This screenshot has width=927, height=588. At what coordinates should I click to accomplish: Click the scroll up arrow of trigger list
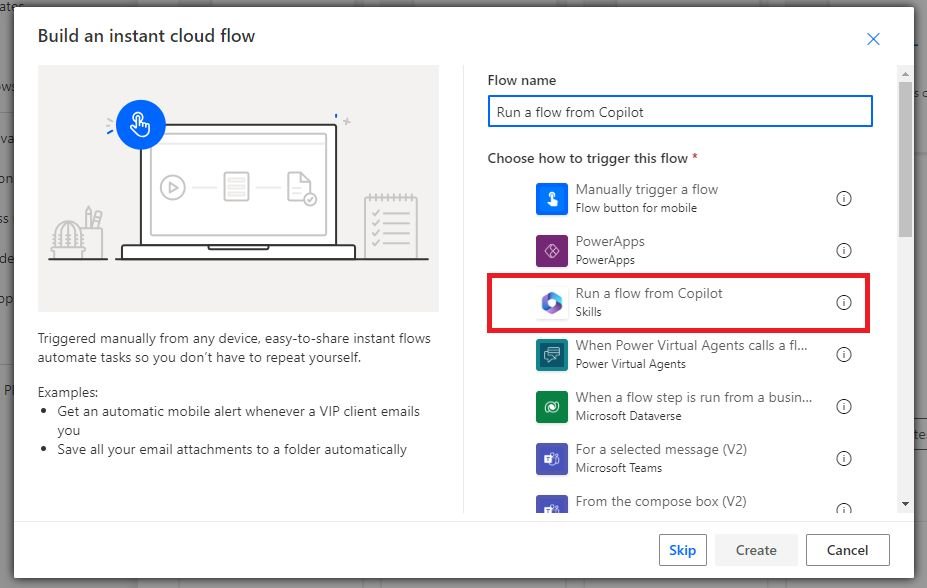[905, 74]
